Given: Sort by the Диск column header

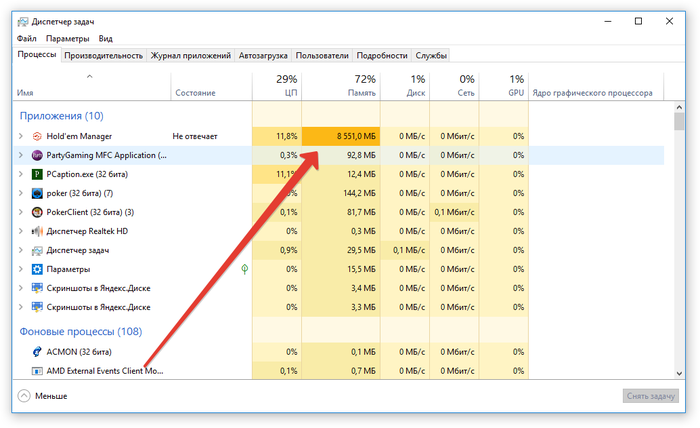Looking at the screenshot, I should tap(405, 86).
